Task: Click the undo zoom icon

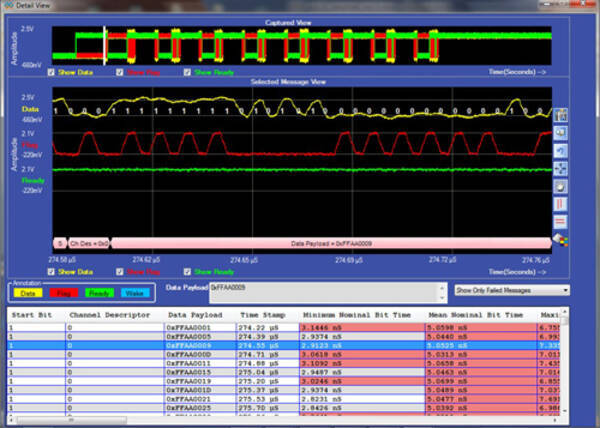Action: [x=559, y=150]
